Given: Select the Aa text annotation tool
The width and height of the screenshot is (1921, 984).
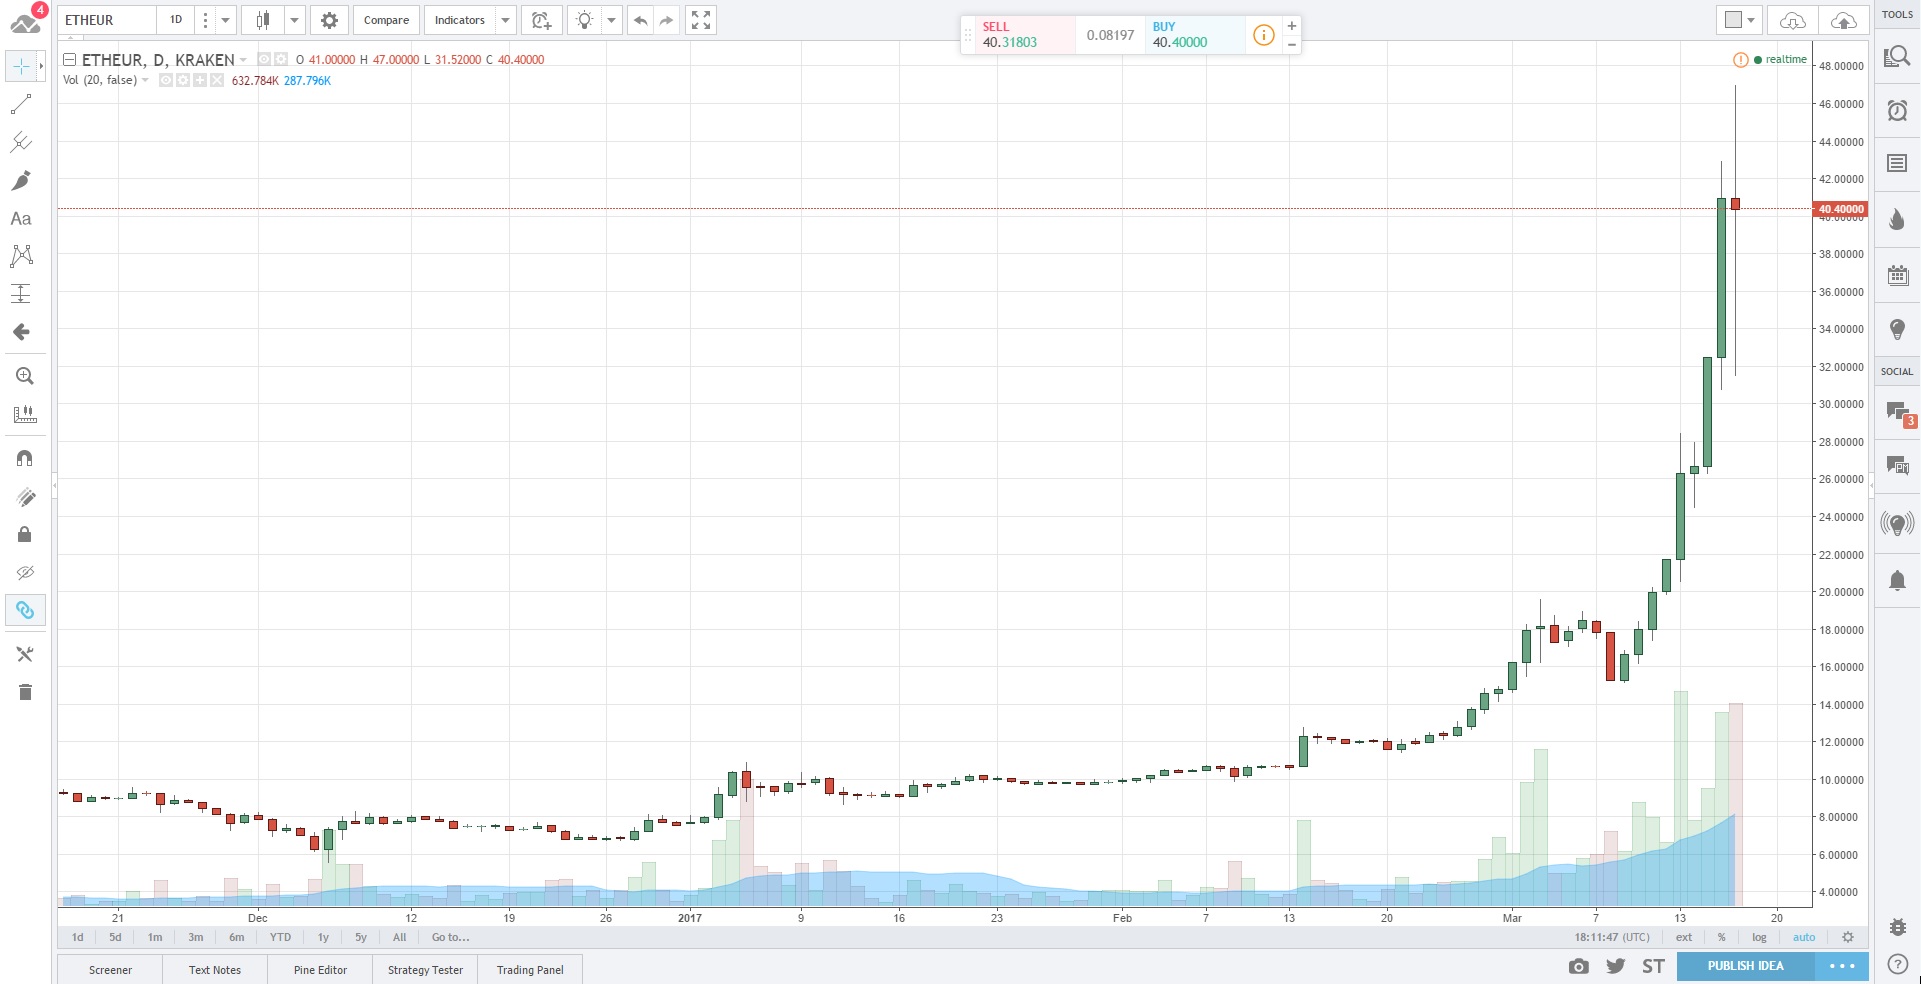Looking at the screenshot, I should [x=21, y=218].
